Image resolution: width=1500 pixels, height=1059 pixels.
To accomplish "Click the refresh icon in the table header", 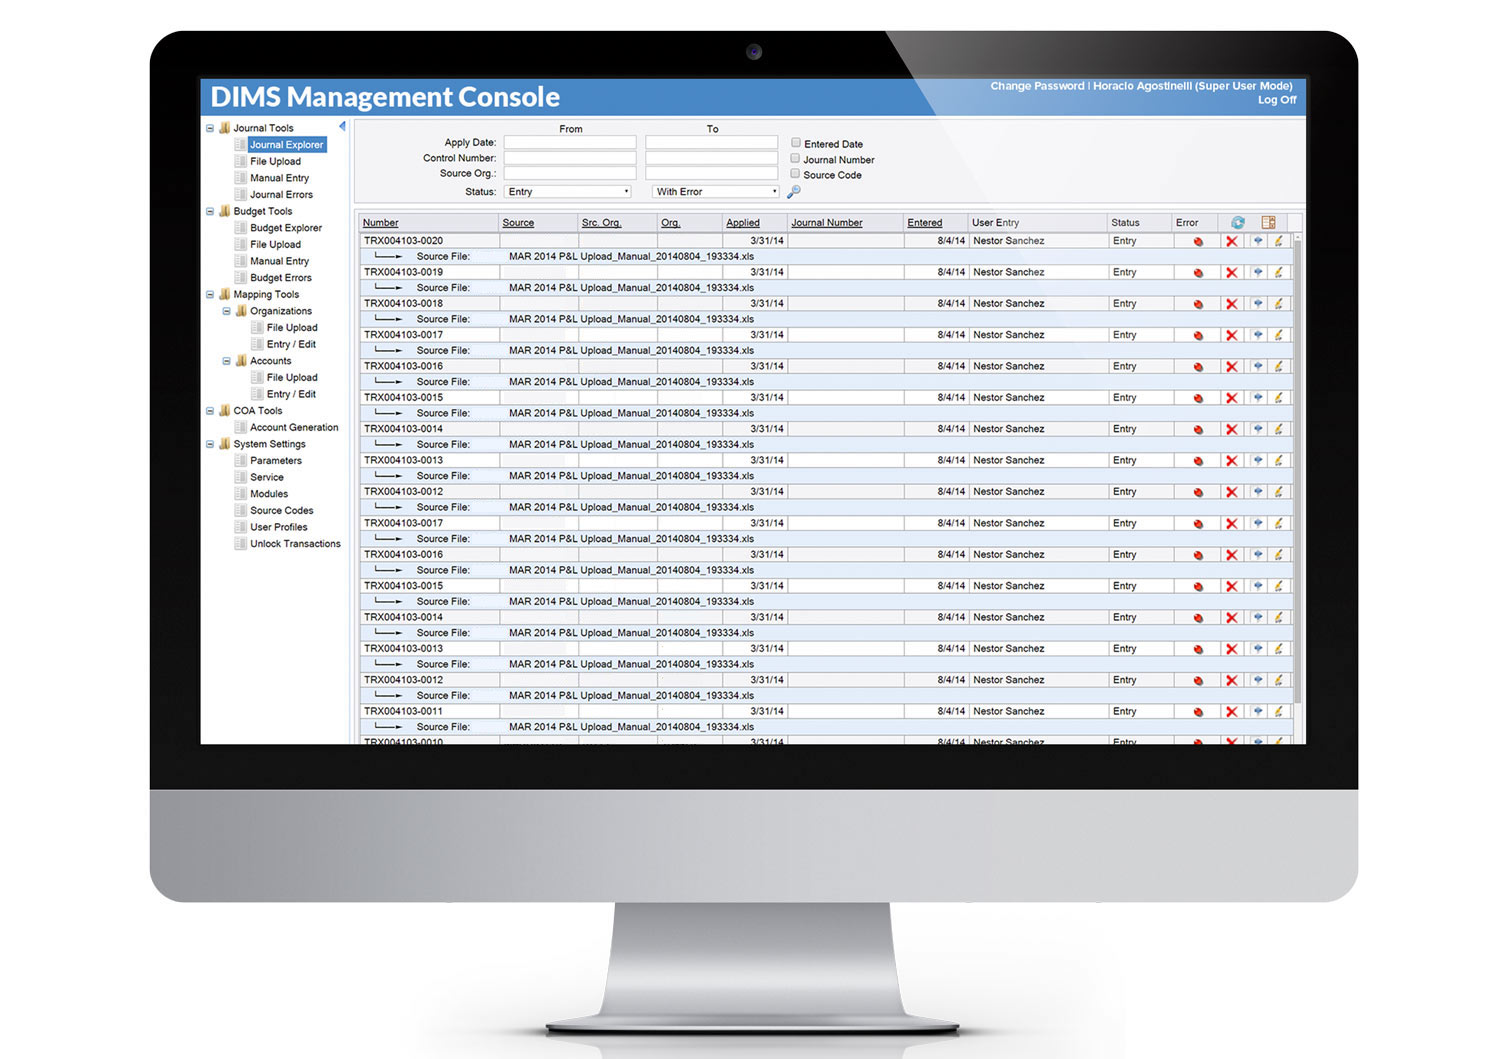I will tap(1238, 223).
